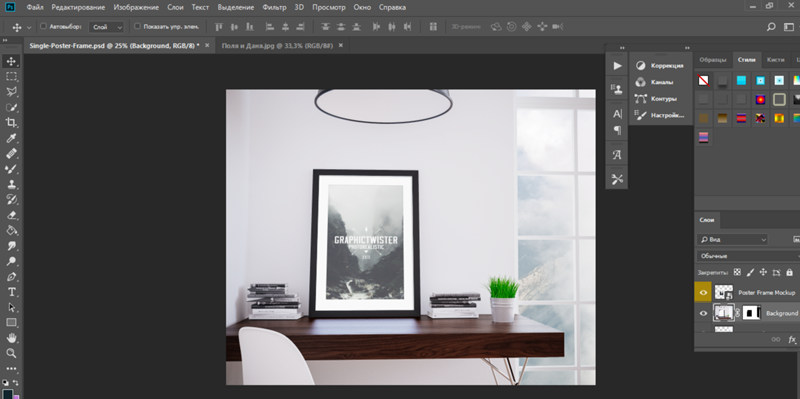
Task: Select the Horizontal Type tool
Action: point(11,292)
